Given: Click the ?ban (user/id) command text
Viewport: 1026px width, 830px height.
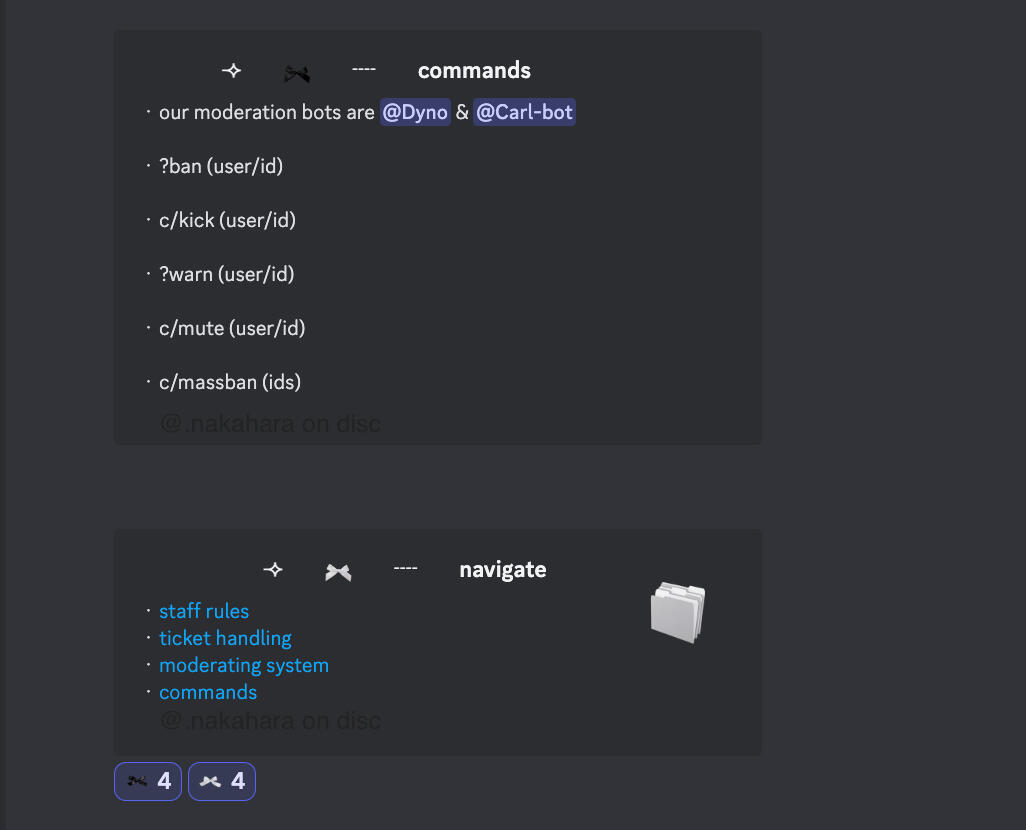Looking at the screenshot, I should 221,166.
